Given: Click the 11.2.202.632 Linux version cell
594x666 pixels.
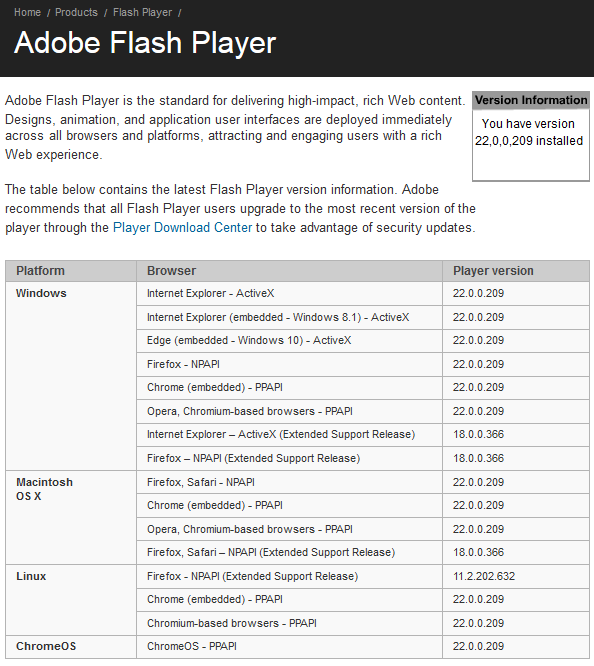Looking at the screenshot, I should click(516, 576).
